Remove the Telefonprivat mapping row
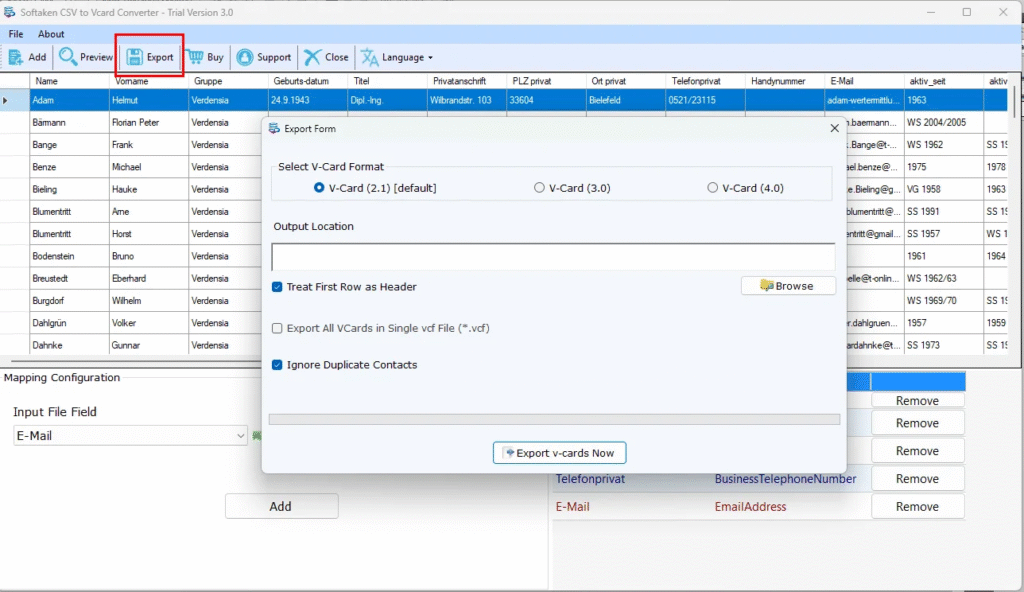The image size is (1024, 592). pos(918,479)
